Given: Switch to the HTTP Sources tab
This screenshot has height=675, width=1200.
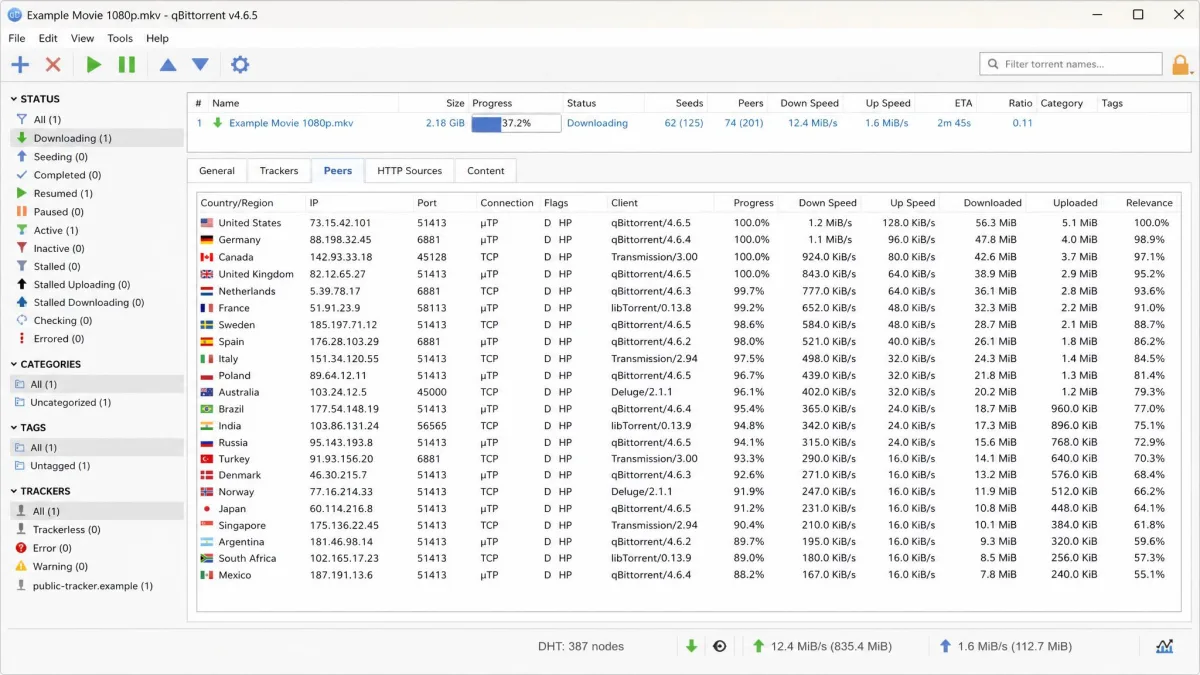Looking at the screenshot, I should coord(410,171).
